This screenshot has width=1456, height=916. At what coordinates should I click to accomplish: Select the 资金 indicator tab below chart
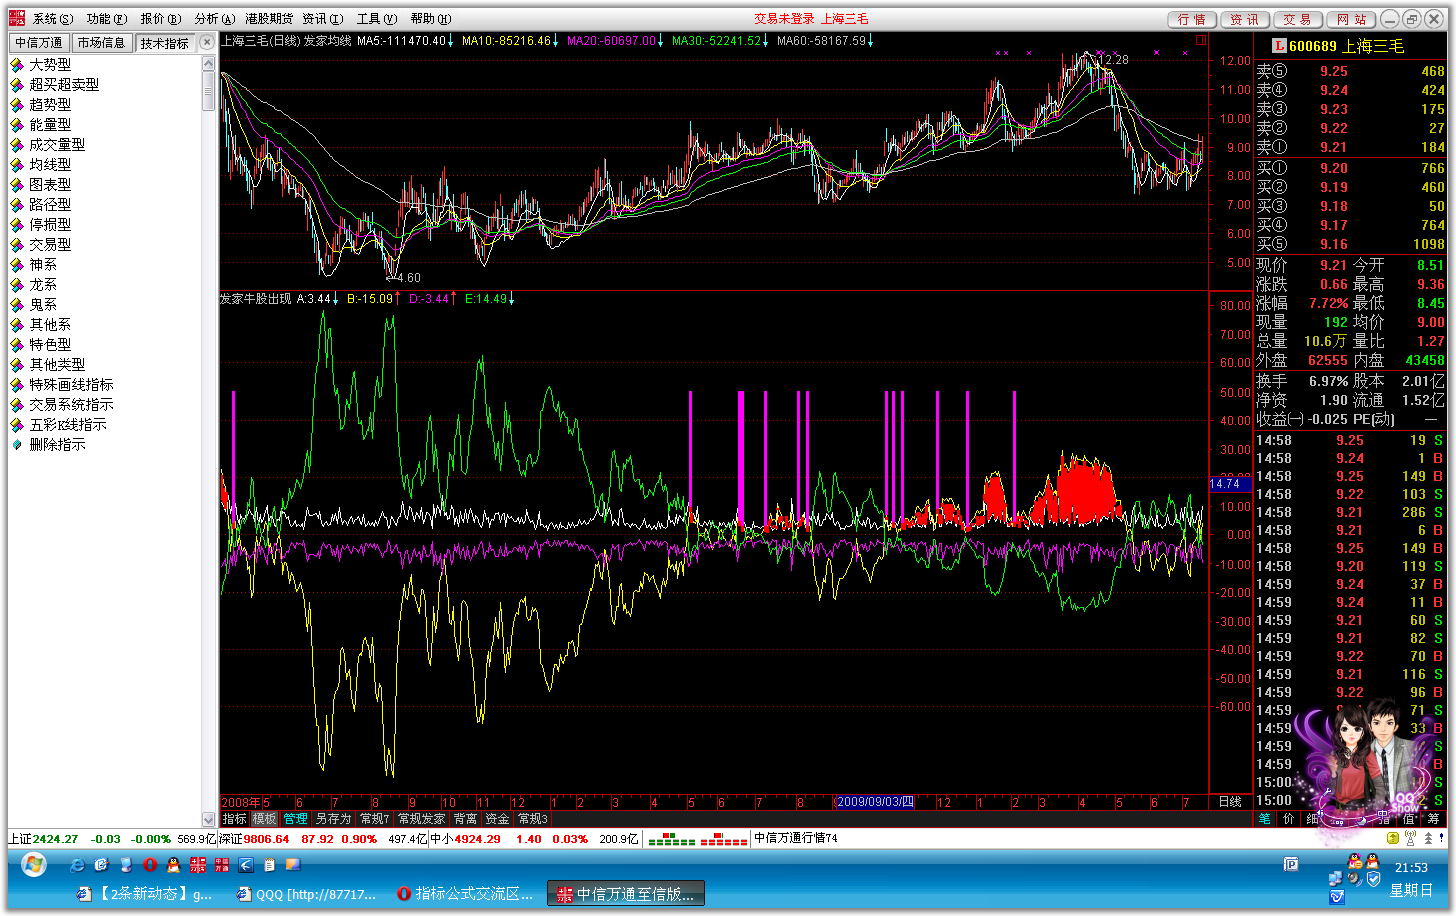(497, 818)
